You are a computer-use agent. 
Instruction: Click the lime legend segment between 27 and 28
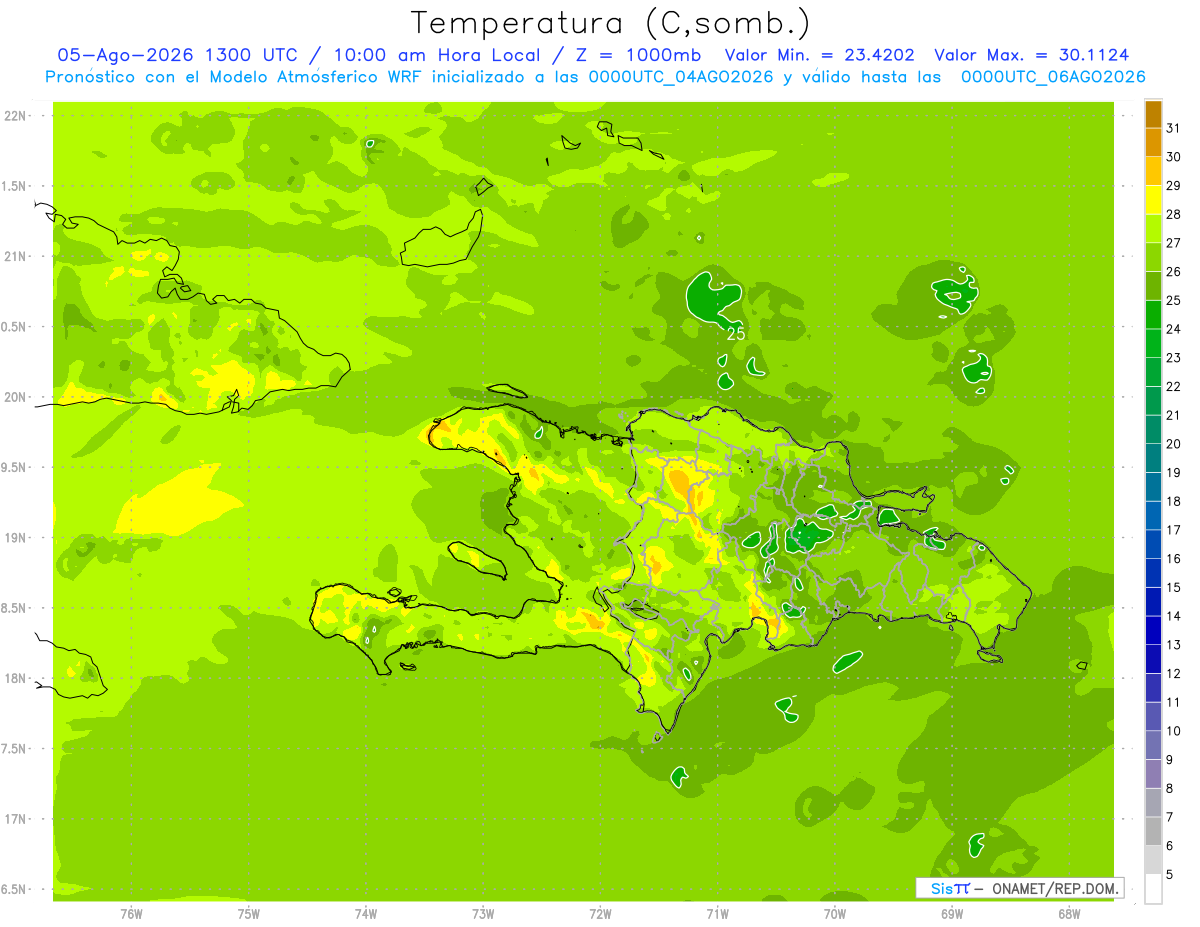click(1153, 229)
